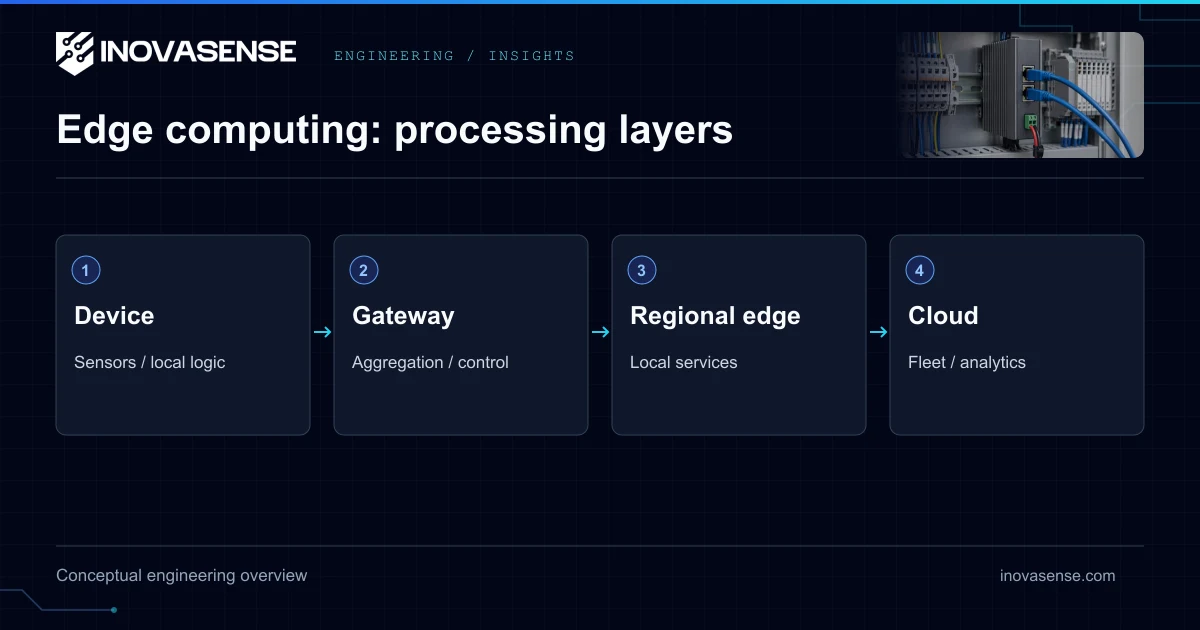Click the Local services text
This screenshot has width=1200, height=630.
(x=684, y=362)
